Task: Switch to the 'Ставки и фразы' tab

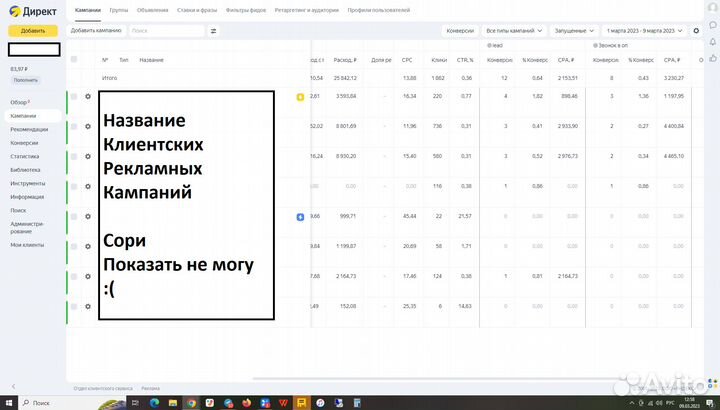Action: point(197,10)
